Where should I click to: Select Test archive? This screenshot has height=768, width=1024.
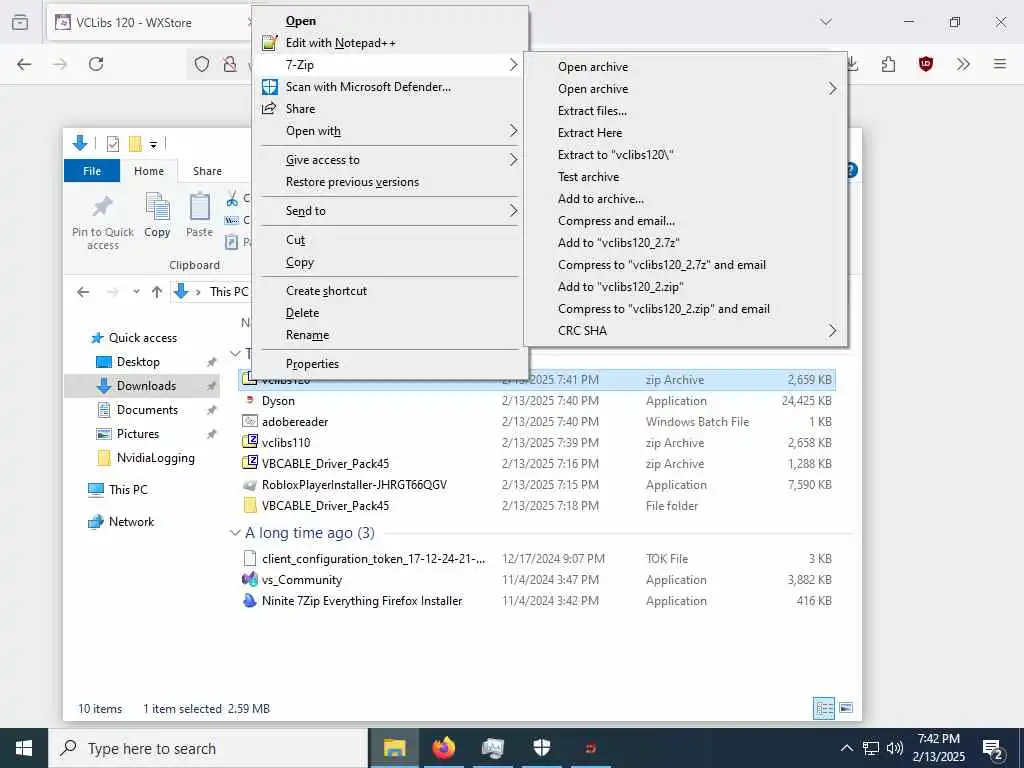(686, 177)
